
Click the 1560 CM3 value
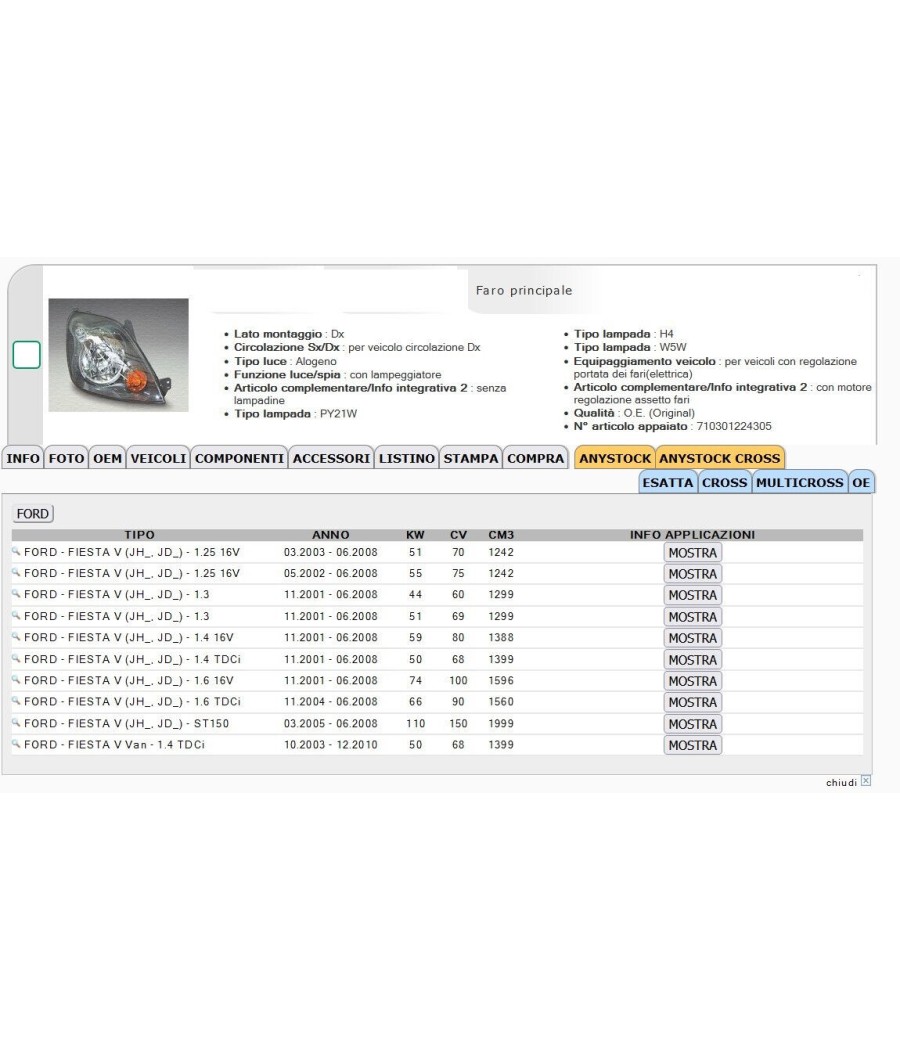(x=501, y=702)
